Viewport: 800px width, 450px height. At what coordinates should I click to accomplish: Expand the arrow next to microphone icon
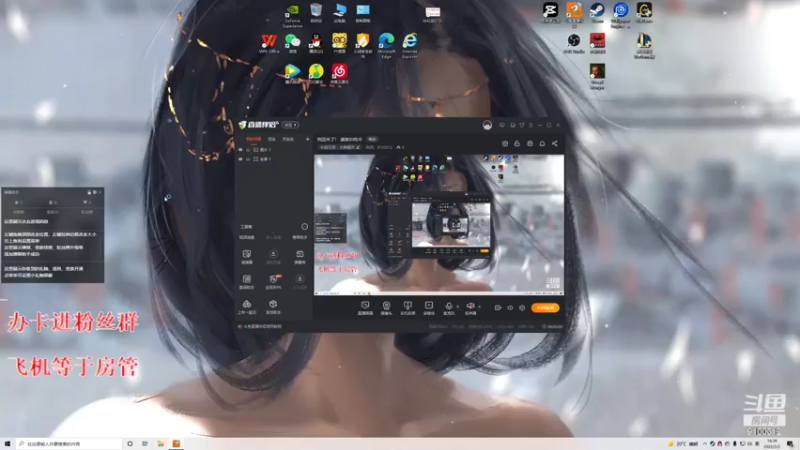click(x=457, y=307)
